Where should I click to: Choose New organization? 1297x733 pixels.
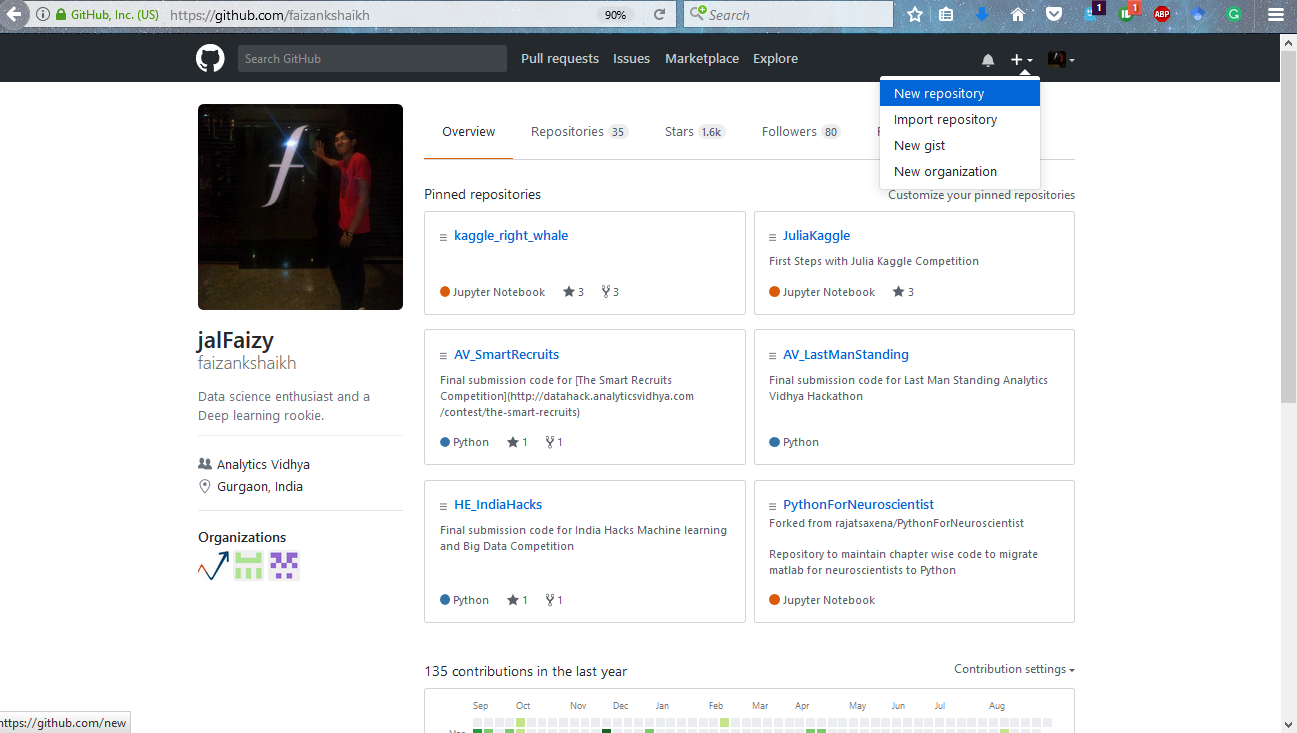[960, 171]
